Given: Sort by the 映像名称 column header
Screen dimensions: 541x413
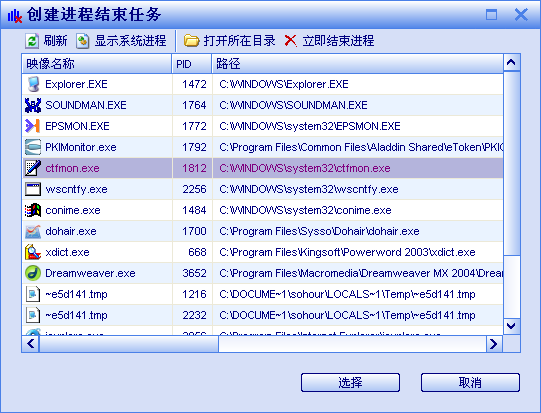Looking at the screenshot, I should coord(97,64).
